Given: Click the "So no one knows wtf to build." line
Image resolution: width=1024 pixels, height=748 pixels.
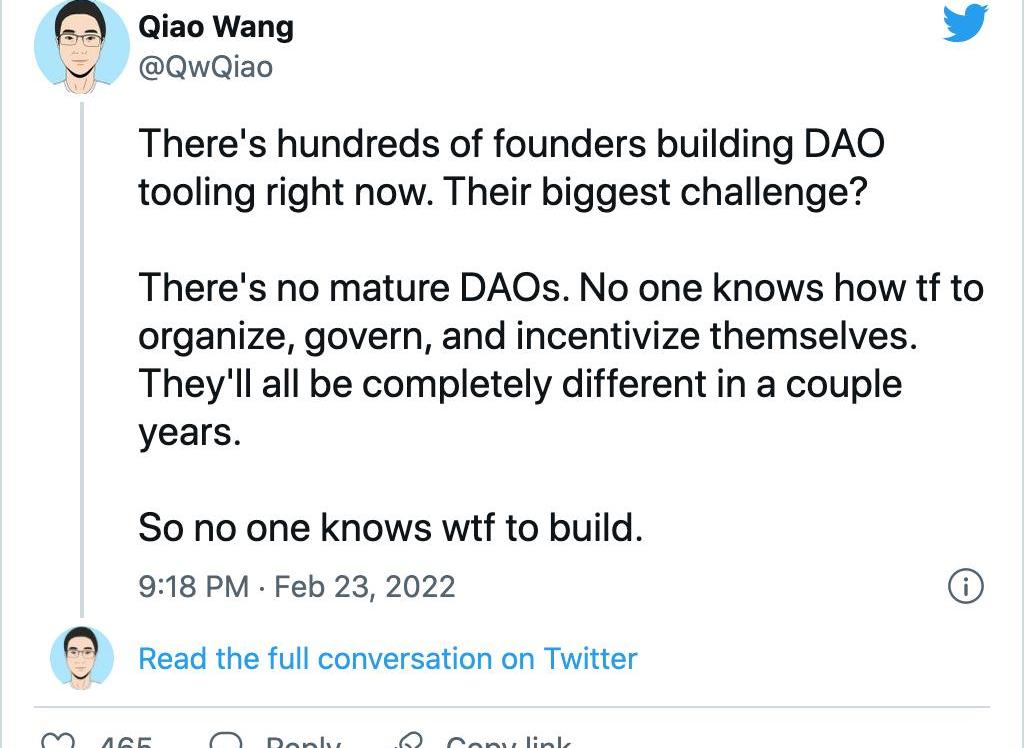Looking at the screenshot, I should click(x=390, y=528).
